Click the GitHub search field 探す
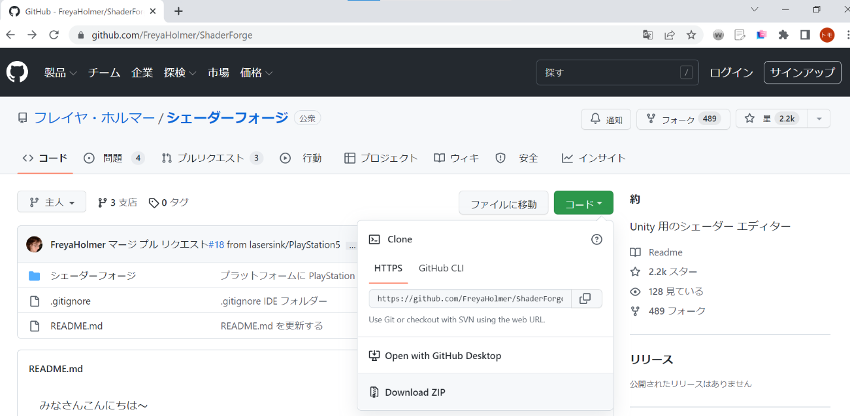Viewport: 850px width, 416px height. [617, 72]
